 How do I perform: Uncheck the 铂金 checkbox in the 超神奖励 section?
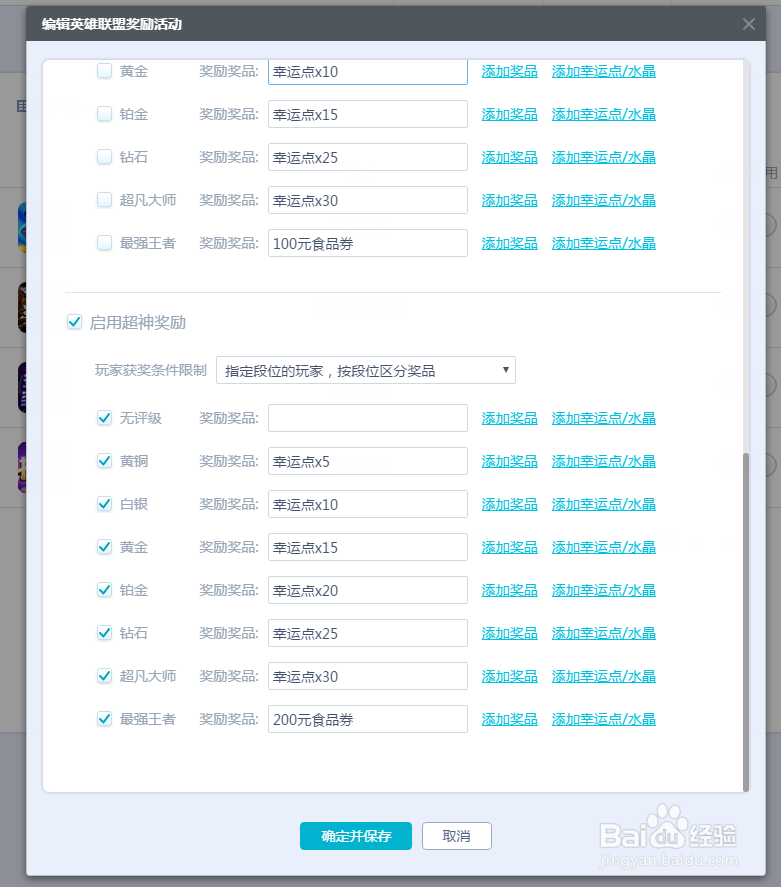click(105, 590)
